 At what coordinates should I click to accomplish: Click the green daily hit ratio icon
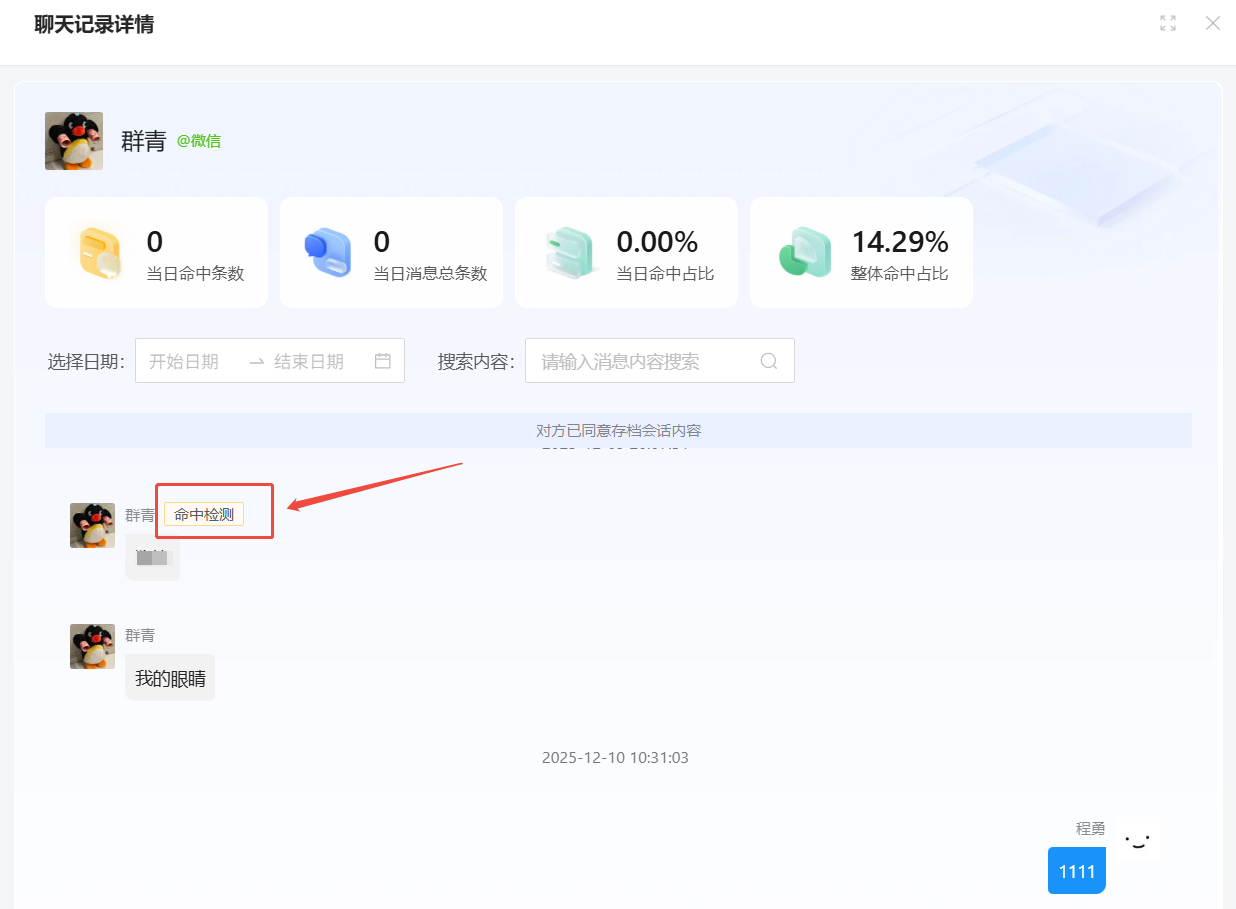567,252
